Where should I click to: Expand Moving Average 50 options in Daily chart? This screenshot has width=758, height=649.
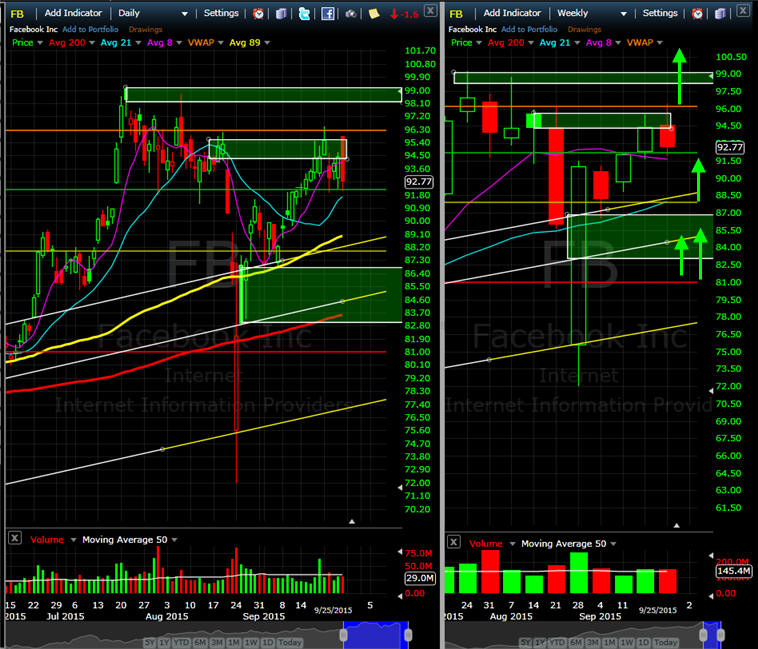click(x=175, y=540)
